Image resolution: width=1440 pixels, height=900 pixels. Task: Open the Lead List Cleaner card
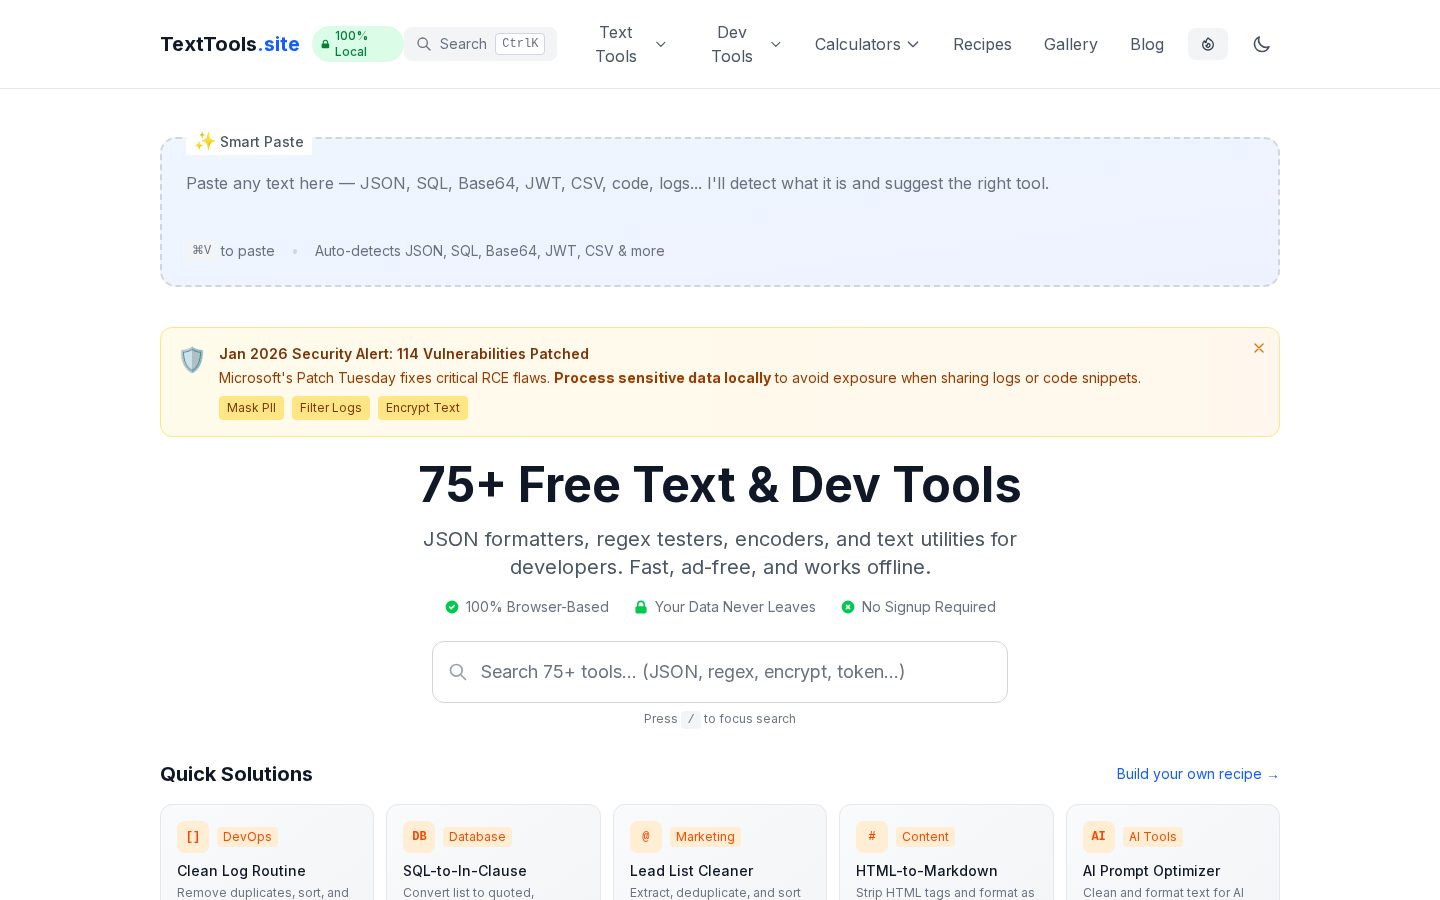click(720, 852)
